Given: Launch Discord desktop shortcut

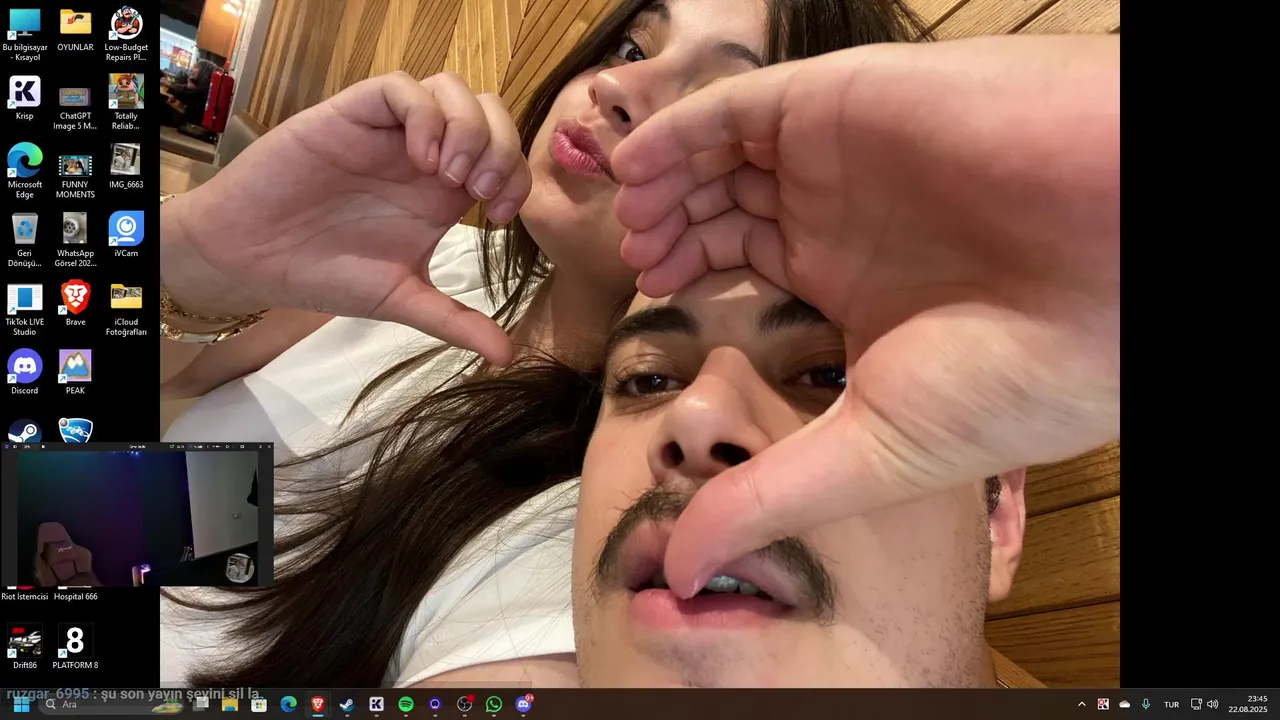Looking at the screenshot, I should pos(25,372).
